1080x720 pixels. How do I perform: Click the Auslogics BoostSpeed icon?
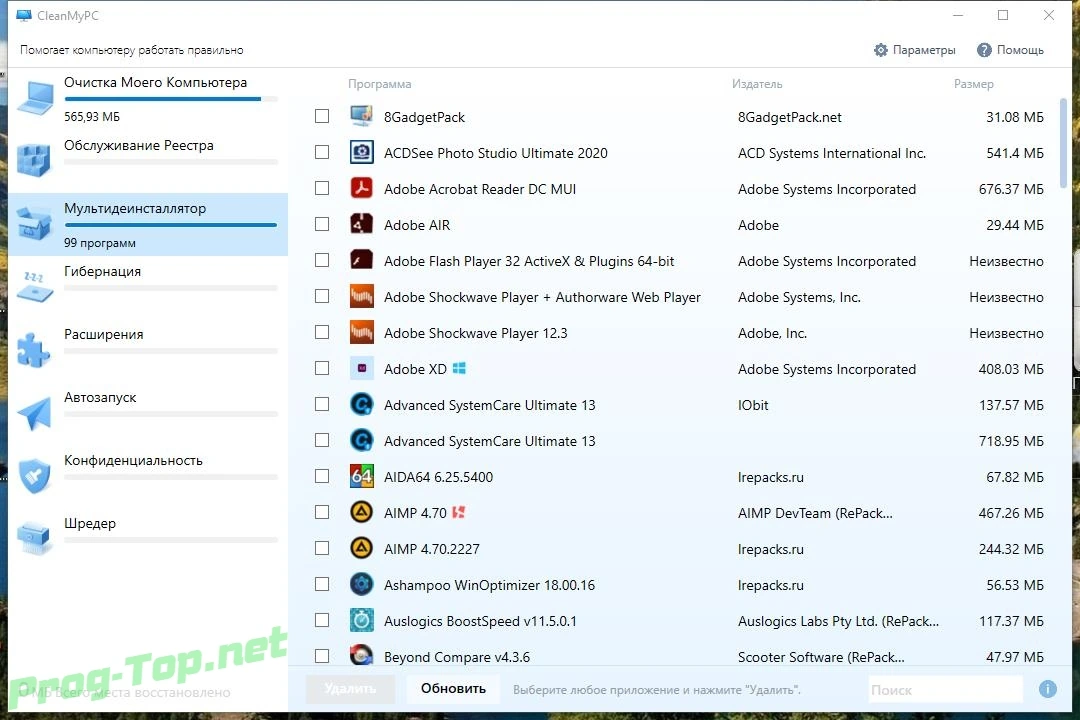click(362, 620)
